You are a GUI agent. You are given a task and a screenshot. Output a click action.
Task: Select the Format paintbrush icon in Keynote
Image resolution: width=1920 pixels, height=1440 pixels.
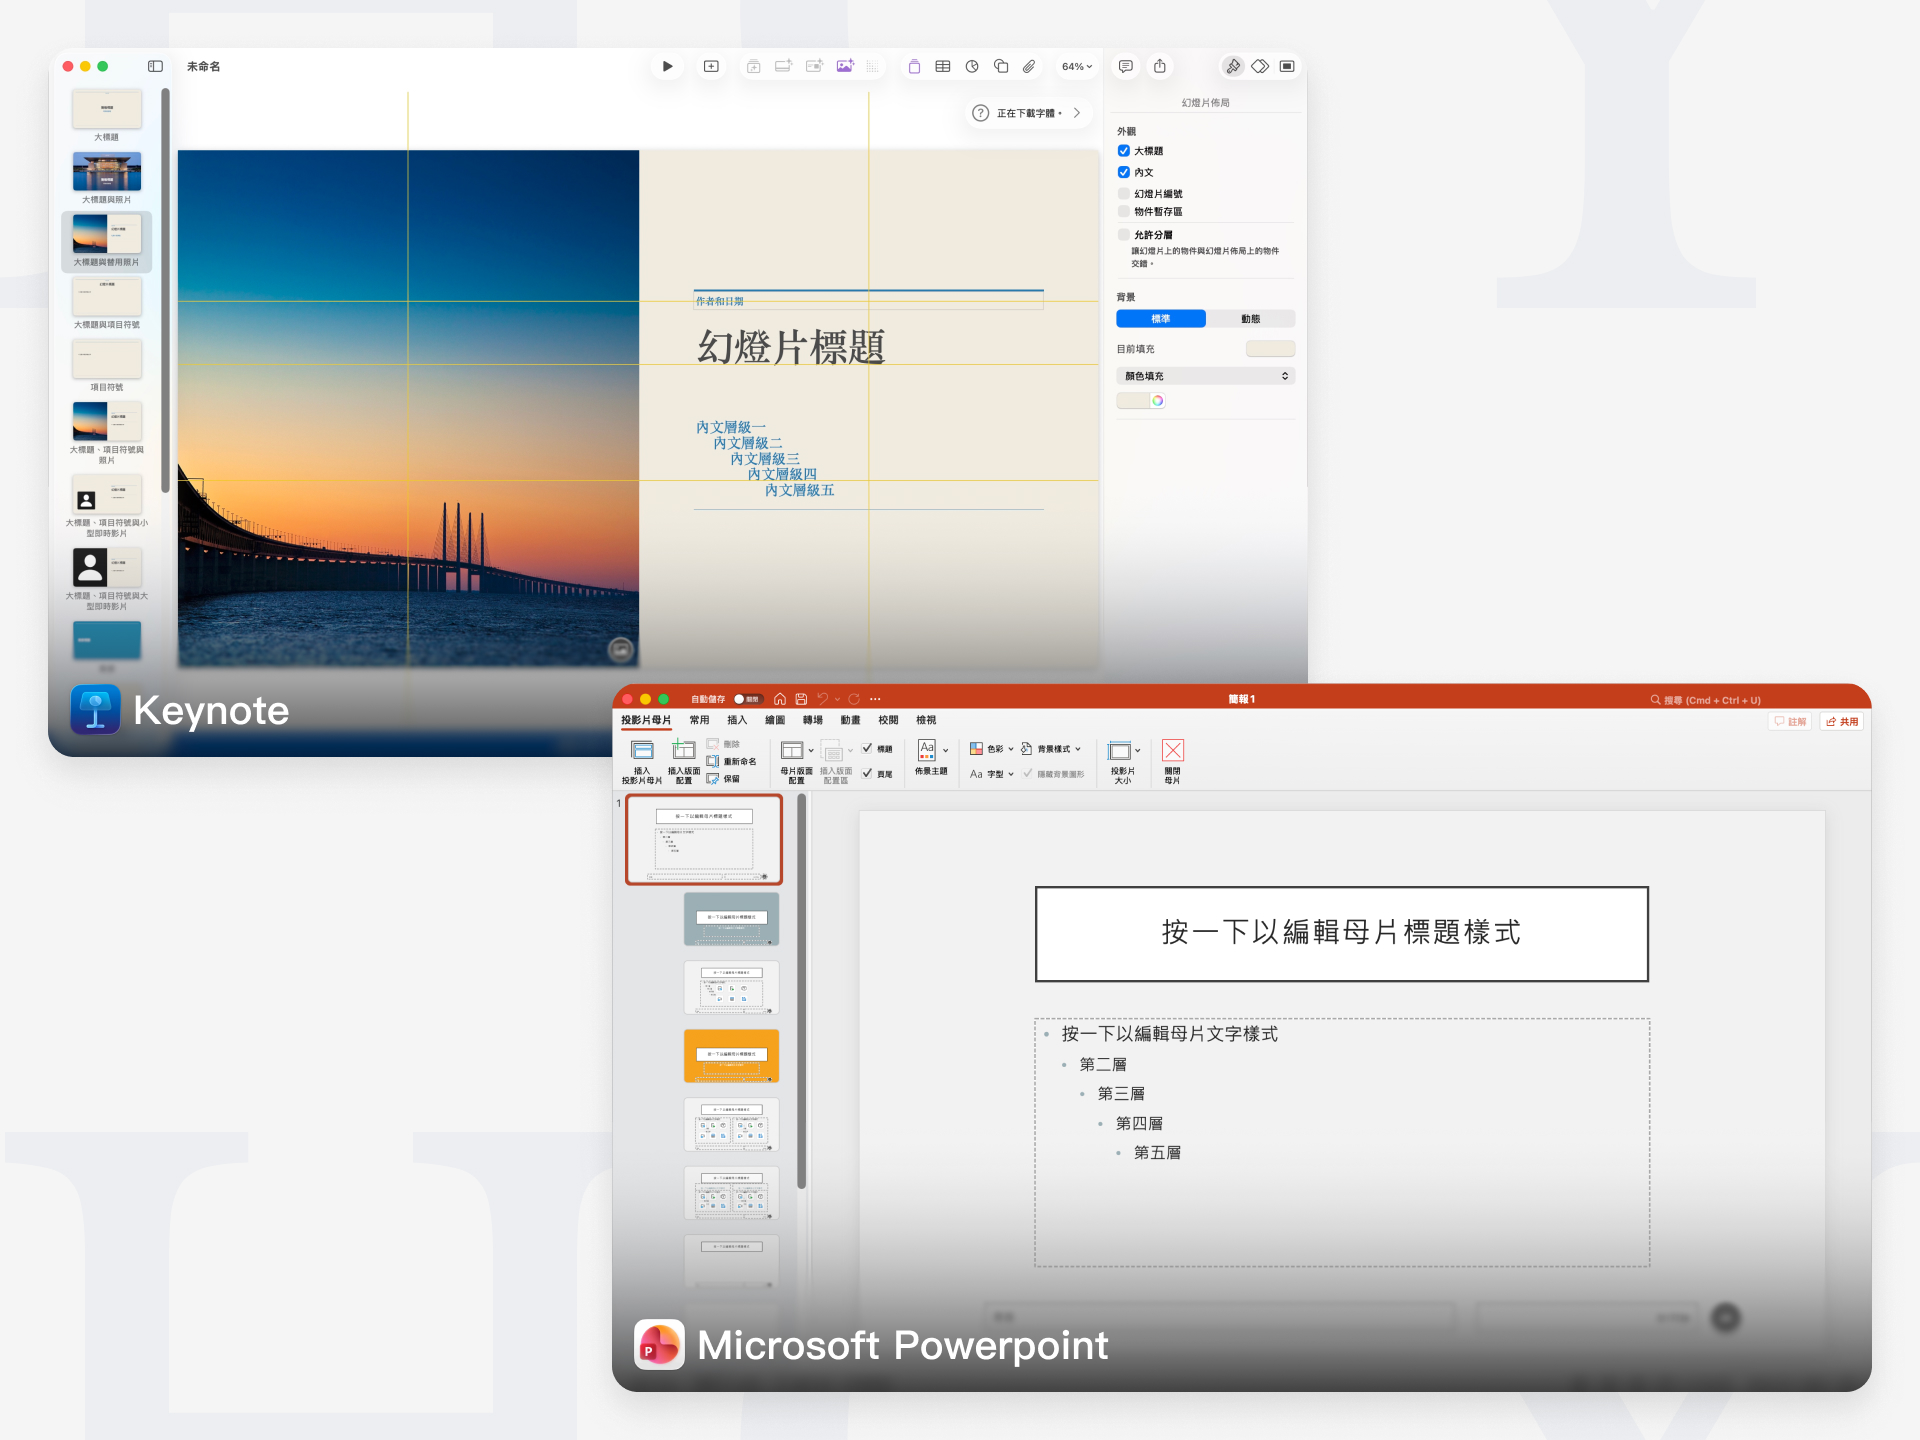coord(1231,66)
